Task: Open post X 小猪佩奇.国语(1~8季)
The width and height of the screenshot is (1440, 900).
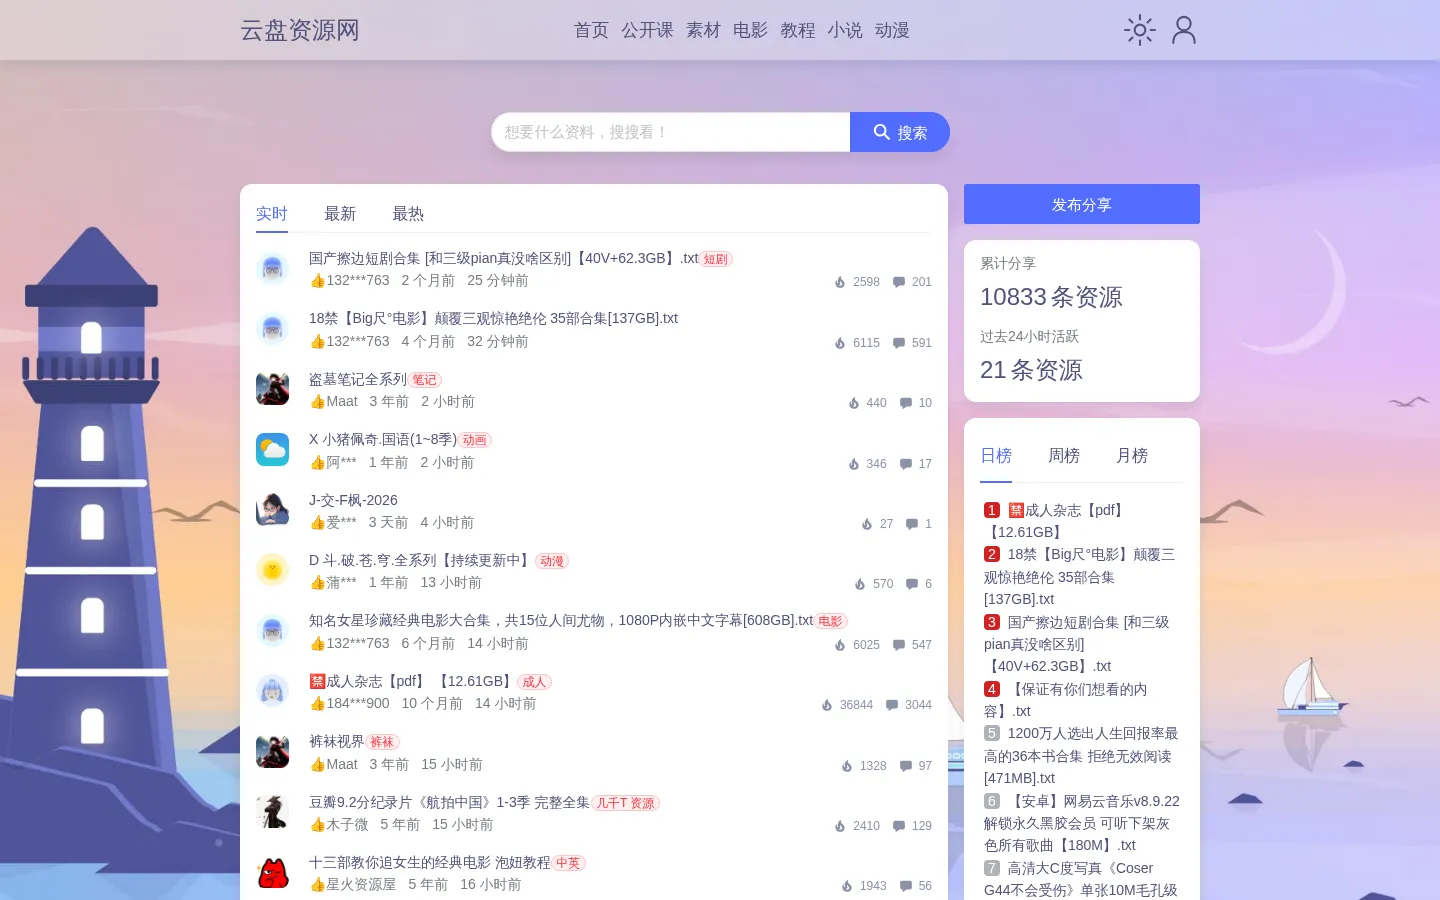Action: [x=383, y=439]
